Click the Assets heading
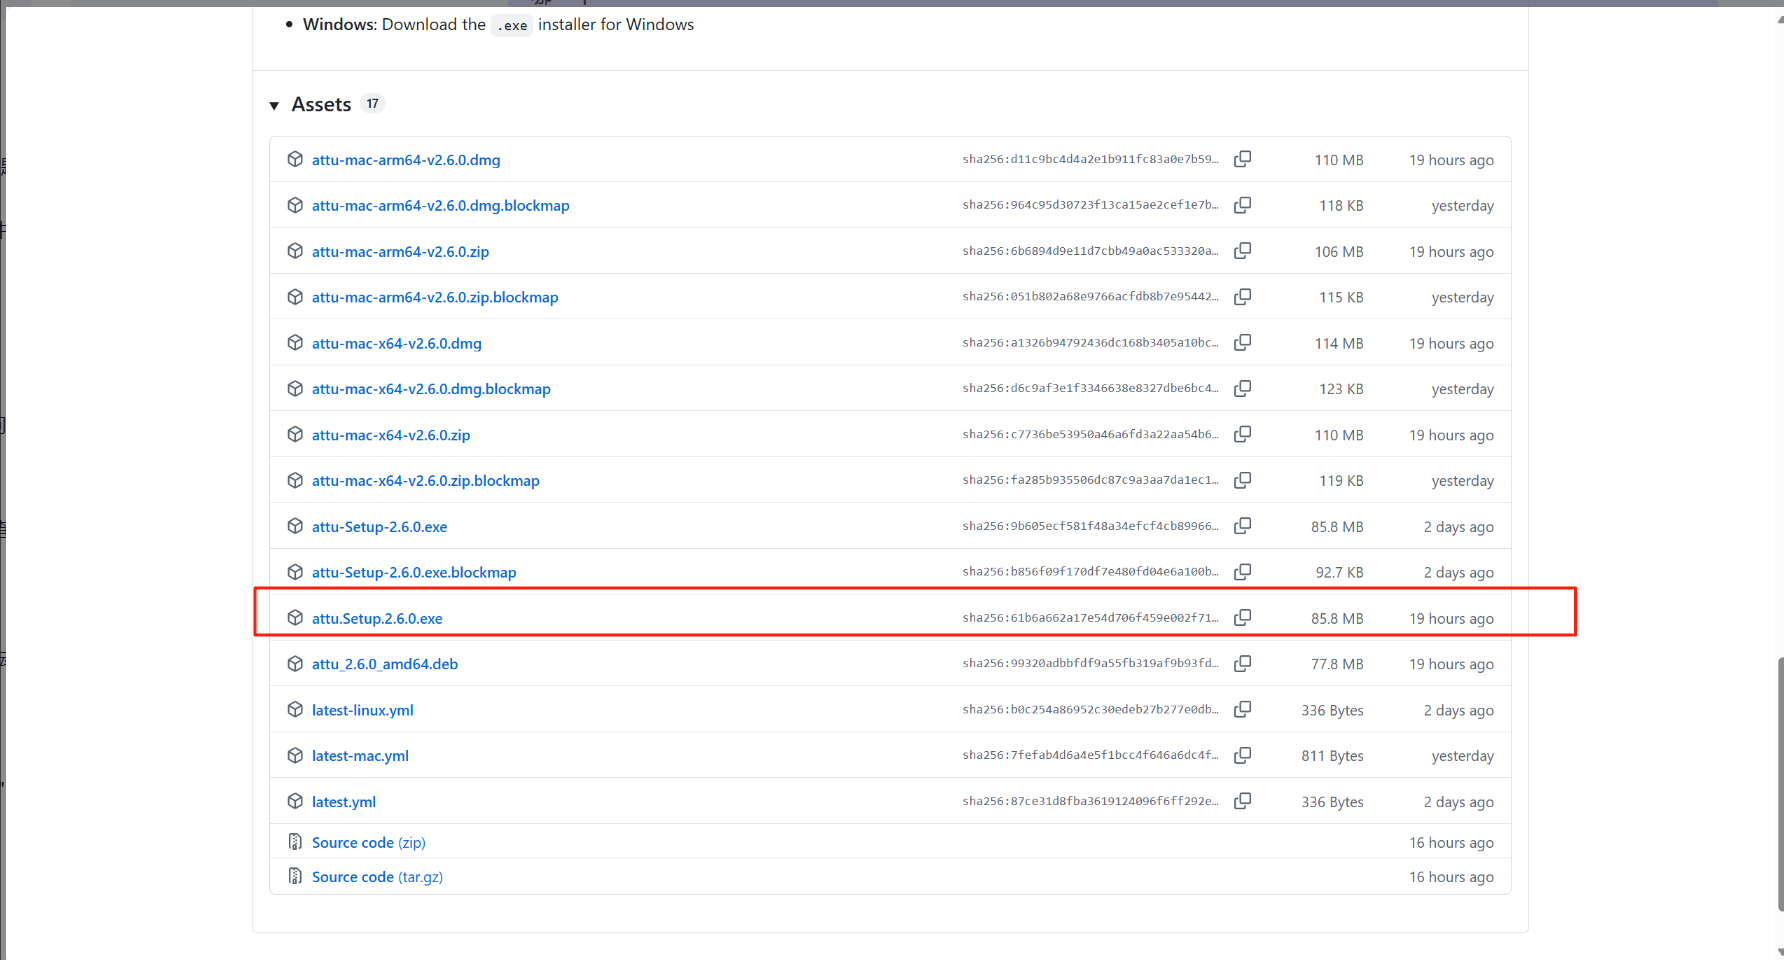1784x960 pixels. 321,104
